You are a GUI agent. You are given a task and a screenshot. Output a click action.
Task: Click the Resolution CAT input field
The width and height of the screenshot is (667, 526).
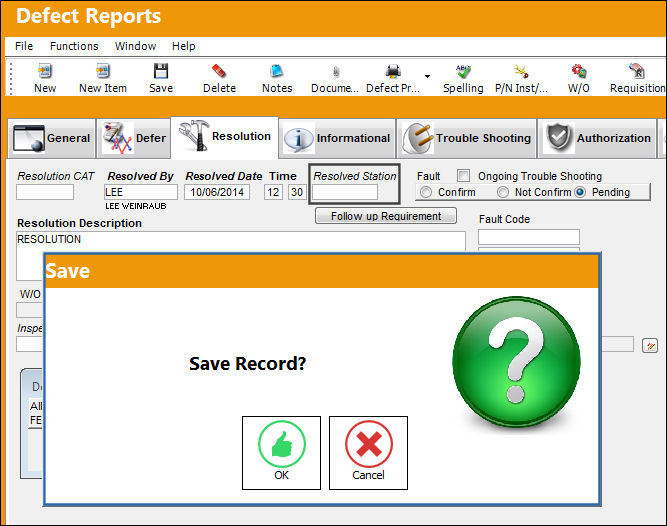click(45, 192)
